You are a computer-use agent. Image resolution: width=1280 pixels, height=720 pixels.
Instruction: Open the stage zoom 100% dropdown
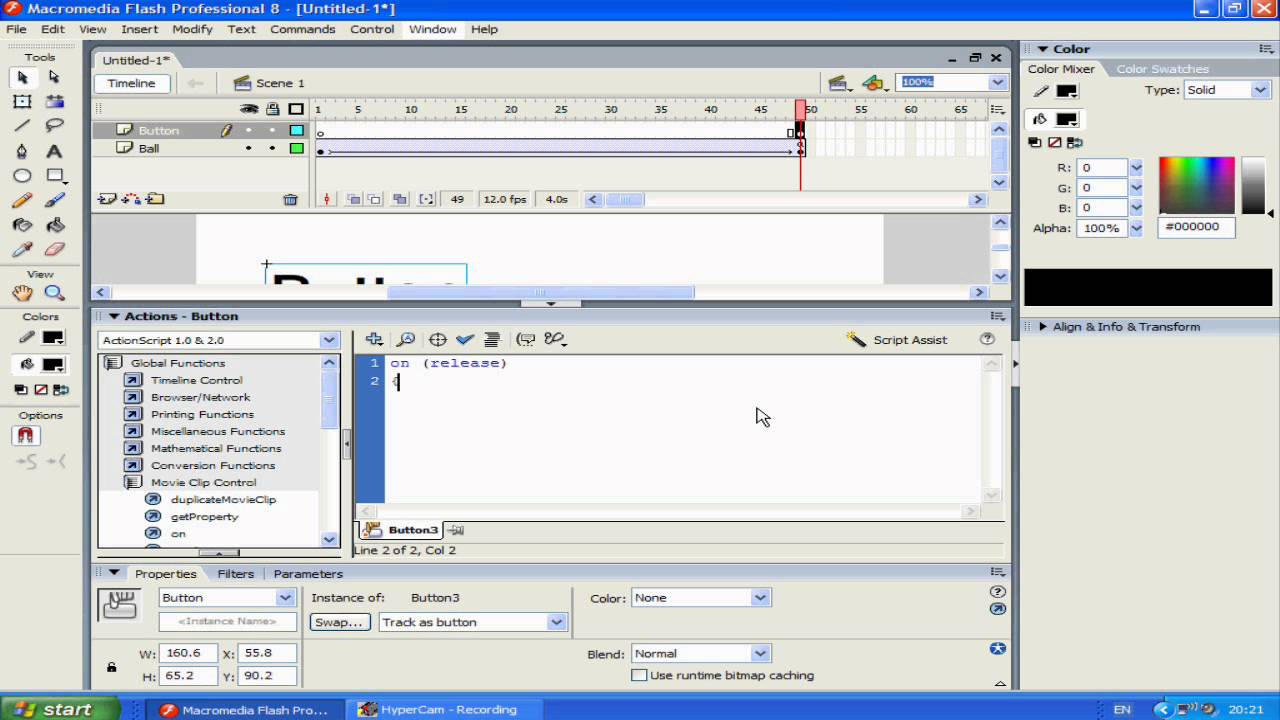(997, 83)
